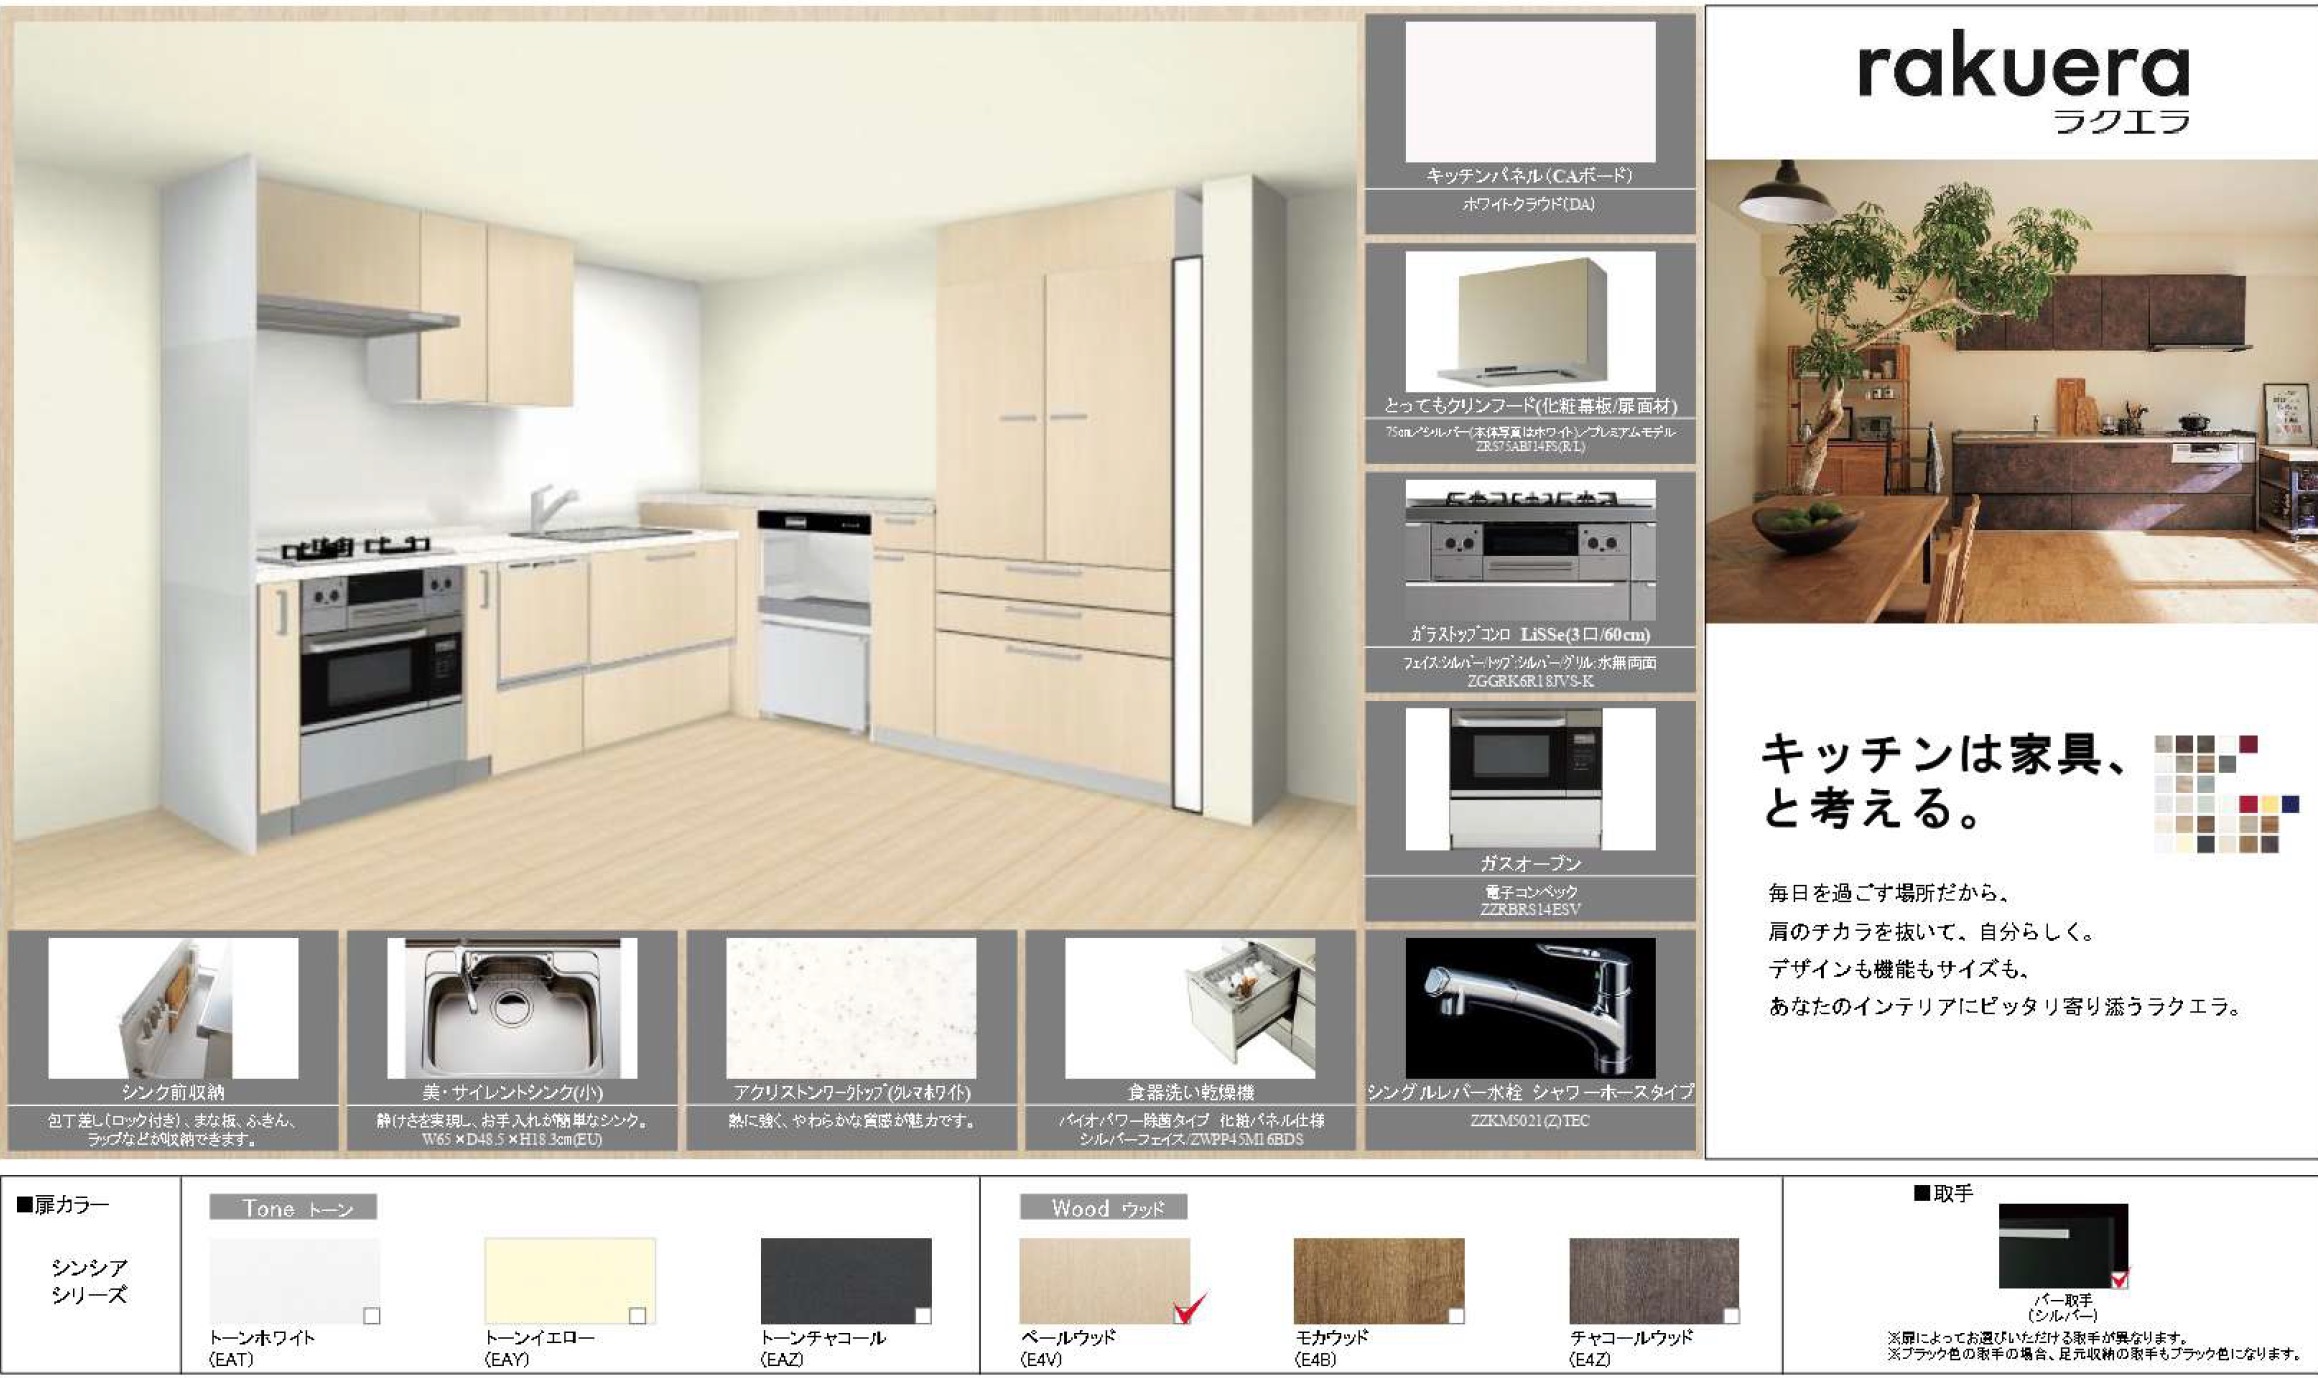Click the ■扉カラー heading
This screenshot has width=2318, height=1378.
coord(62,1205)
